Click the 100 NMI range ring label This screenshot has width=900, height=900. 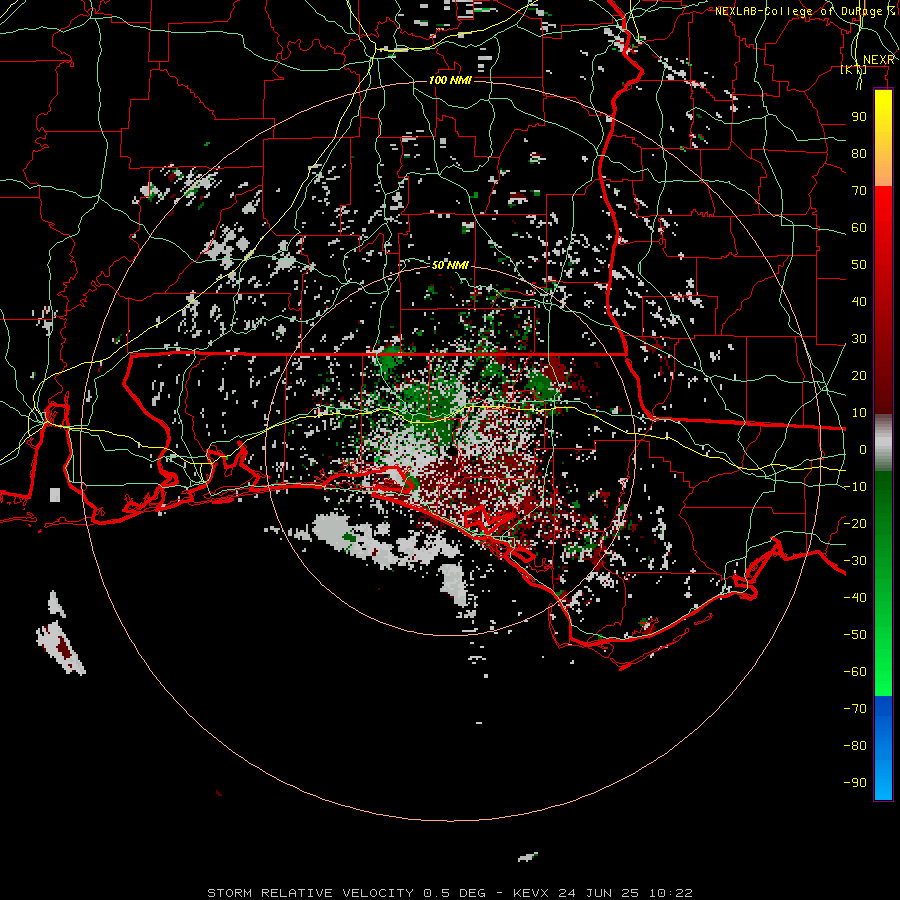pos(451,80)
